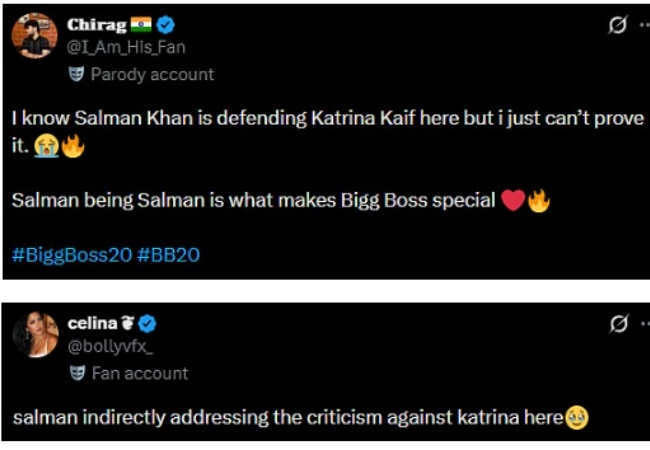Click the Parody account mask icon
This screenshot has height=450, width=650.
pos(76,74)
